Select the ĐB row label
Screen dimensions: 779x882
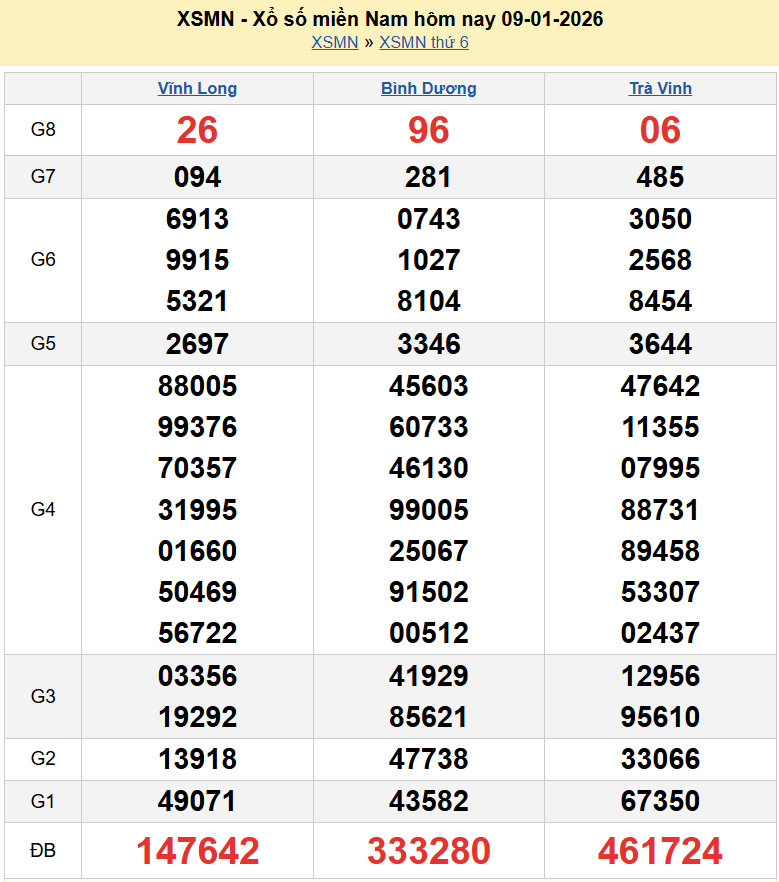click(x=43, y=851)
